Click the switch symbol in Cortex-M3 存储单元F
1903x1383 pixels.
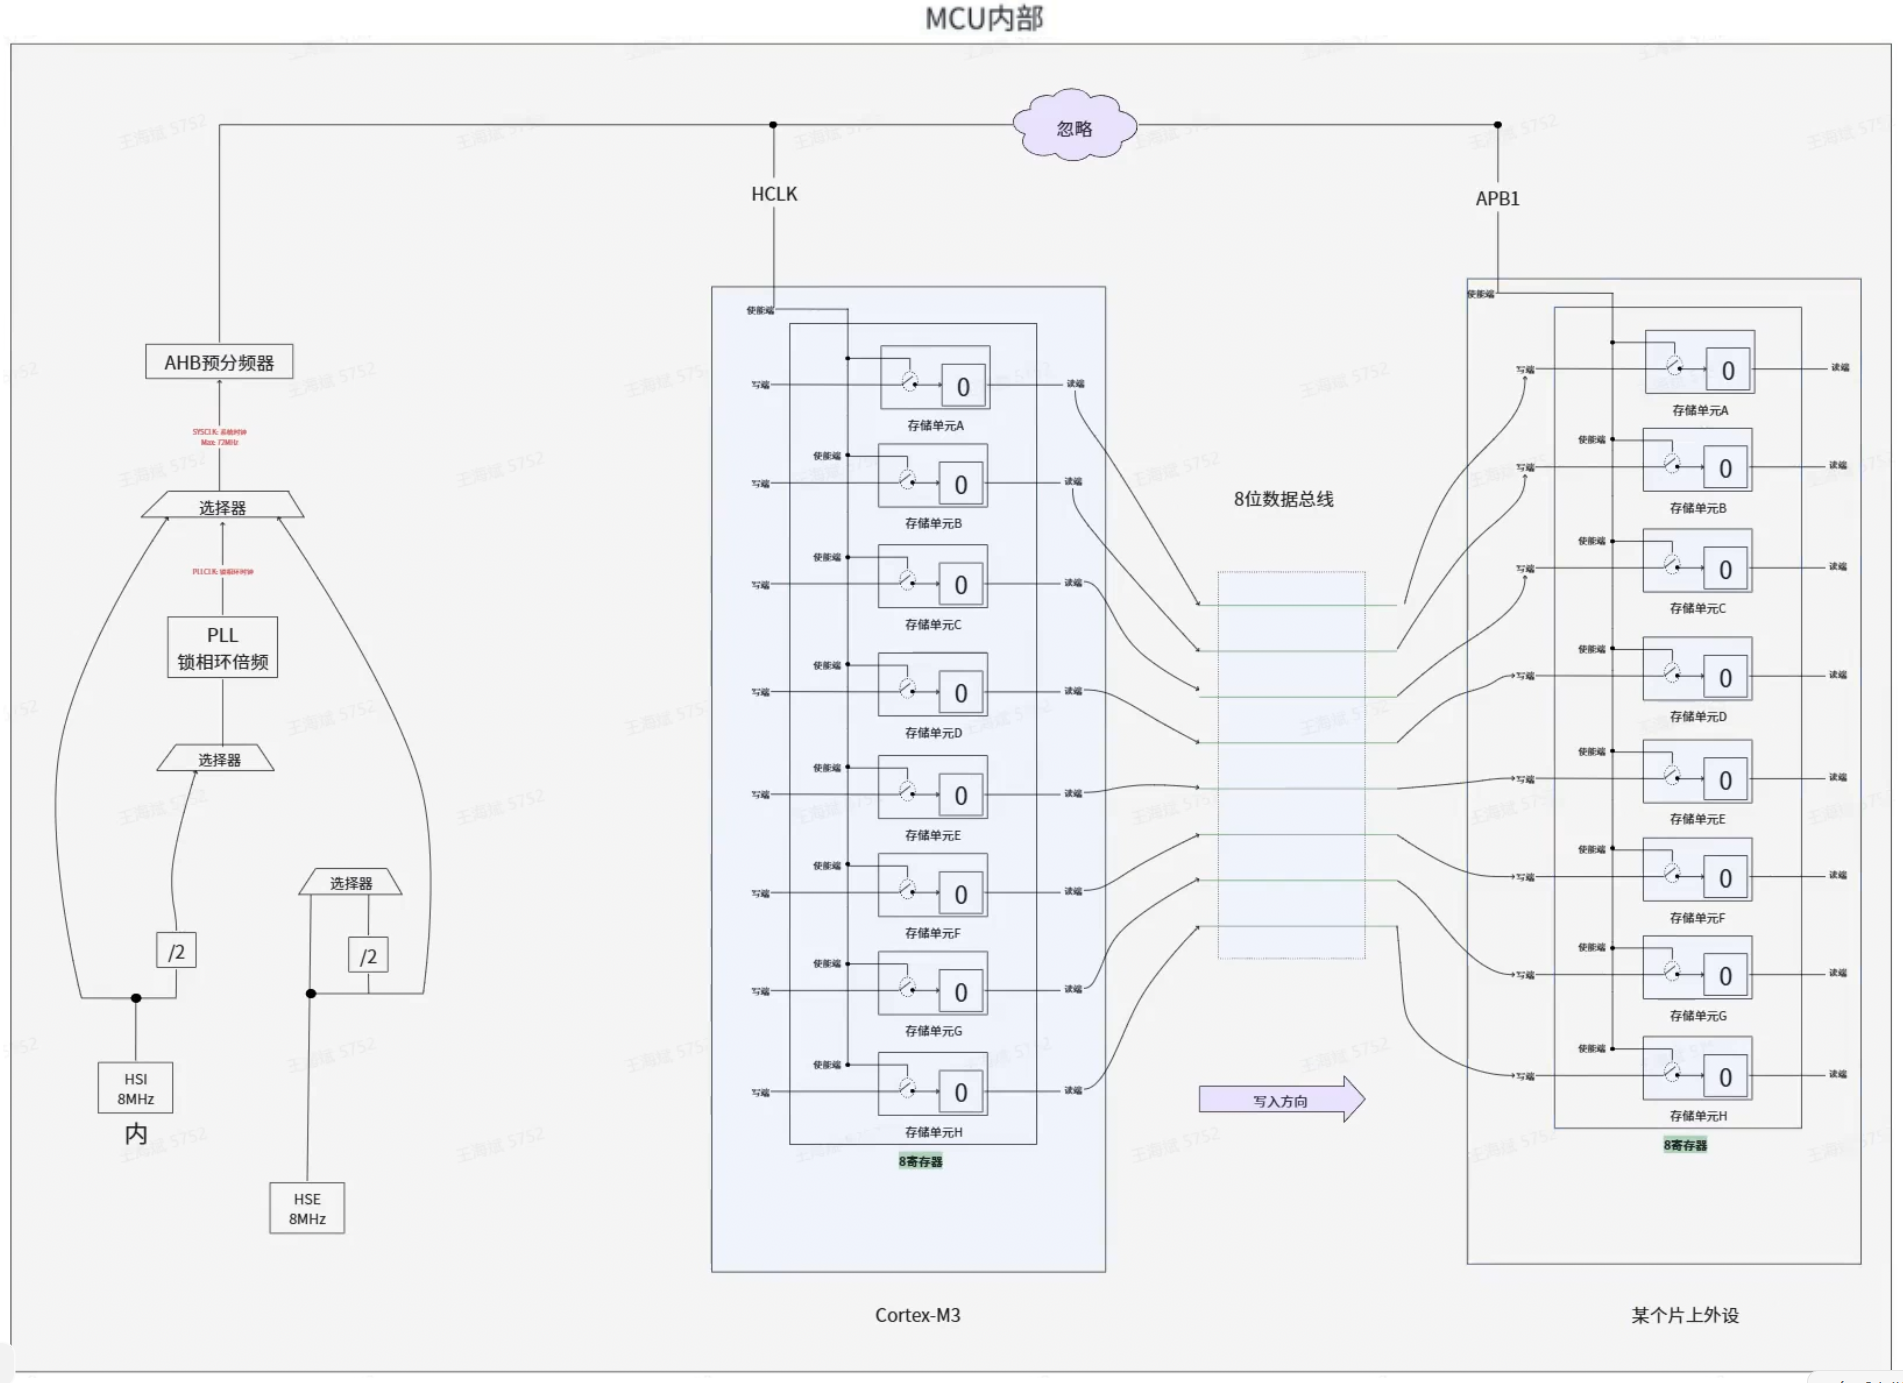[907, 889]
